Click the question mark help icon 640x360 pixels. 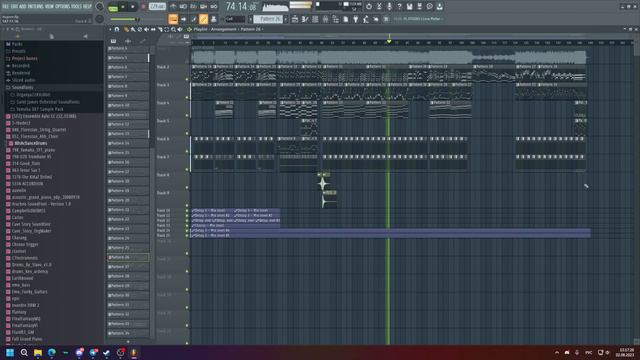pyautogui.click(x=399, y=7)
